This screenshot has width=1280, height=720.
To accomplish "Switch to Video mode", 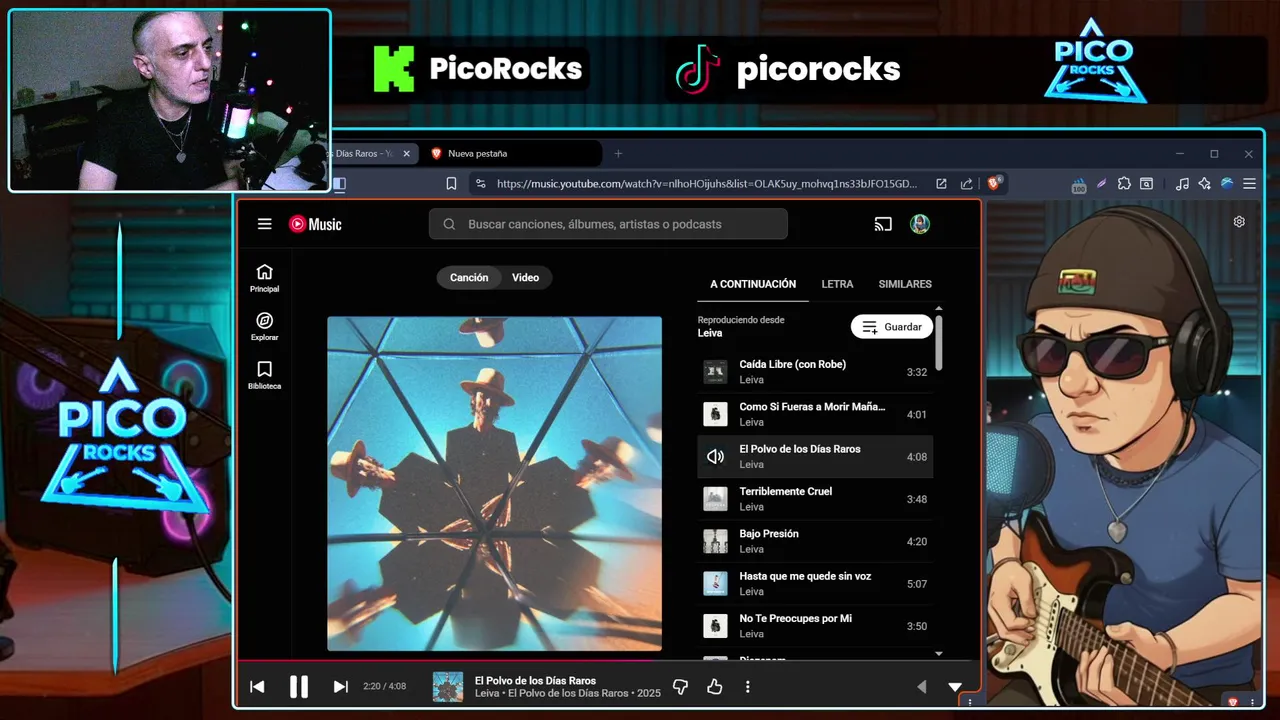I will pos(526,278).
